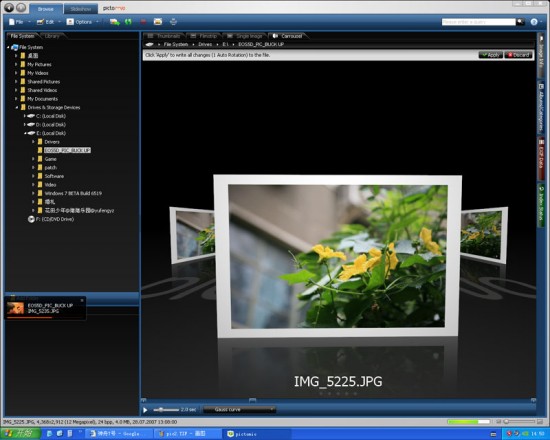This screenshot has height=440, width=550.
Task: Open the Index Status side panel
Action: (x=541, y=205)
